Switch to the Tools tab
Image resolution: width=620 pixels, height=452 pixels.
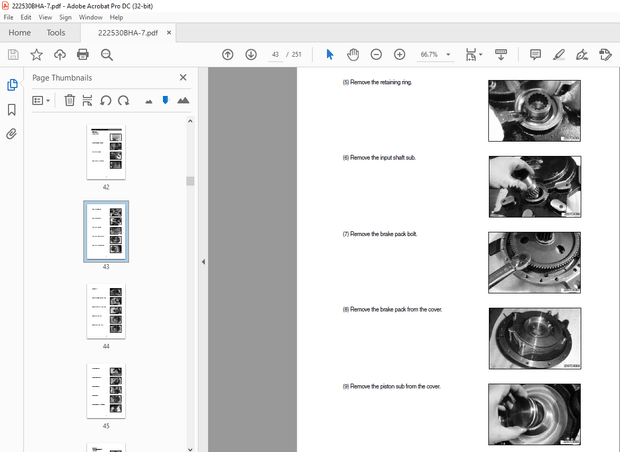pos(56,32)
